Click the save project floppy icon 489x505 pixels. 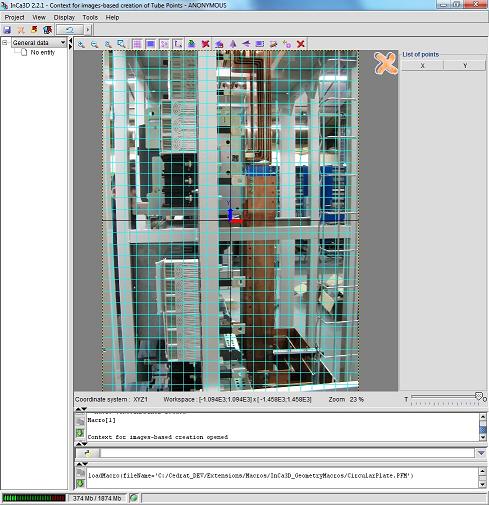pyautogui.click(x=7, y=30)
